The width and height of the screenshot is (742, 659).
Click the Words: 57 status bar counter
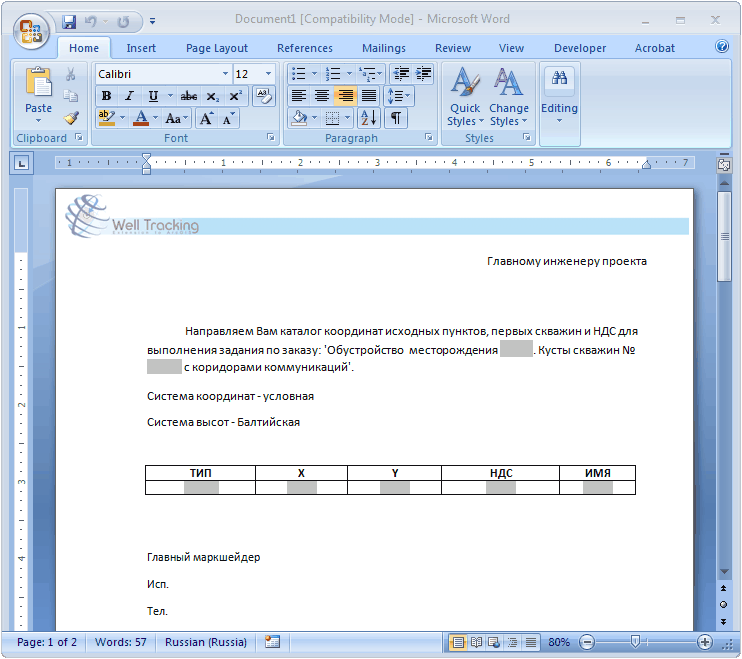pyautogui.click(x=120, y=642)
